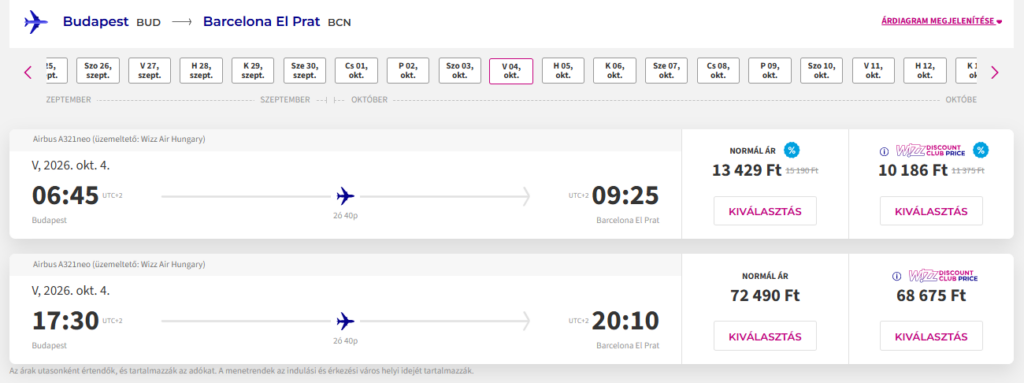Click the plane icon on the 06:45 flight
This screenshot has height=383, width=1024.
click(345, 195)
